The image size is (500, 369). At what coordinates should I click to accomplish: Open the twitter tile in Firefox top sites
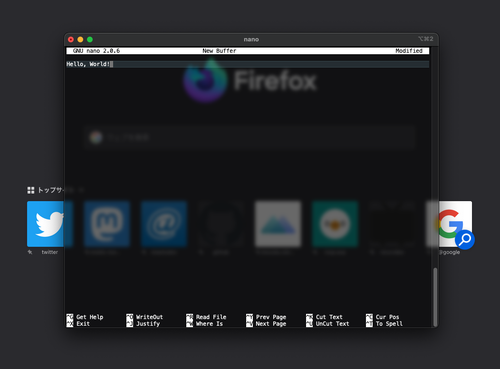pyautogui.click(x=45, y=224)
